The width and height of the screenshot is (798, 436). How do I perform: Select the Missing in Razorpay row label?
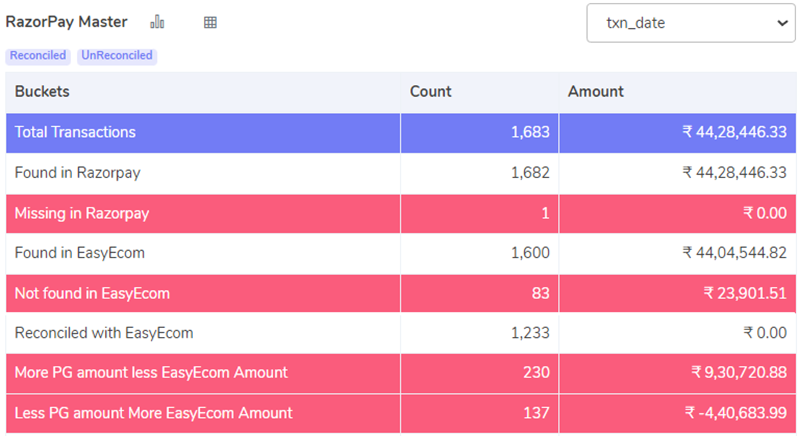pyautogui.click(x=82, y=213)
